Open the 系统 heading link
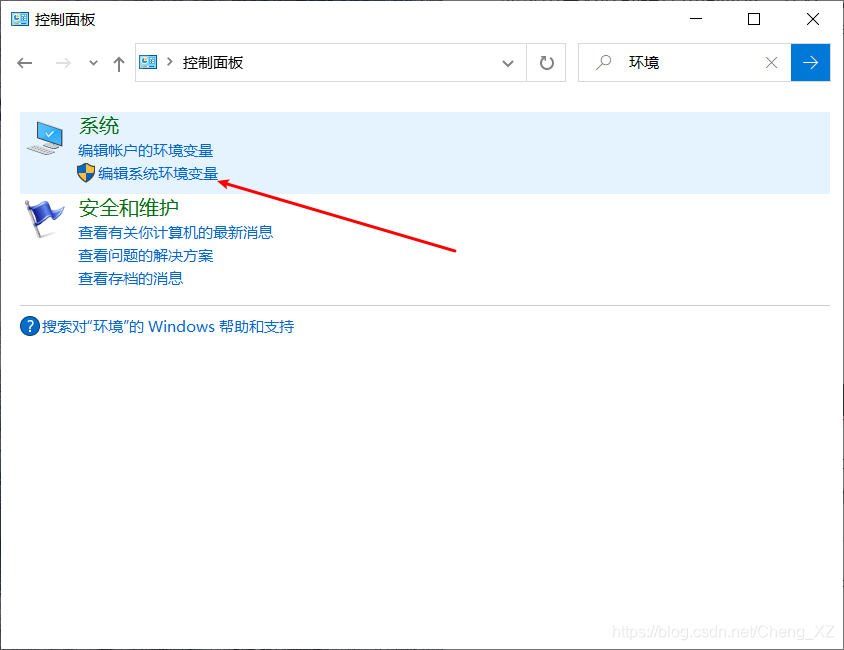This screenshot has height=650, width=844. pyautogui.click(x=99, y=126)
